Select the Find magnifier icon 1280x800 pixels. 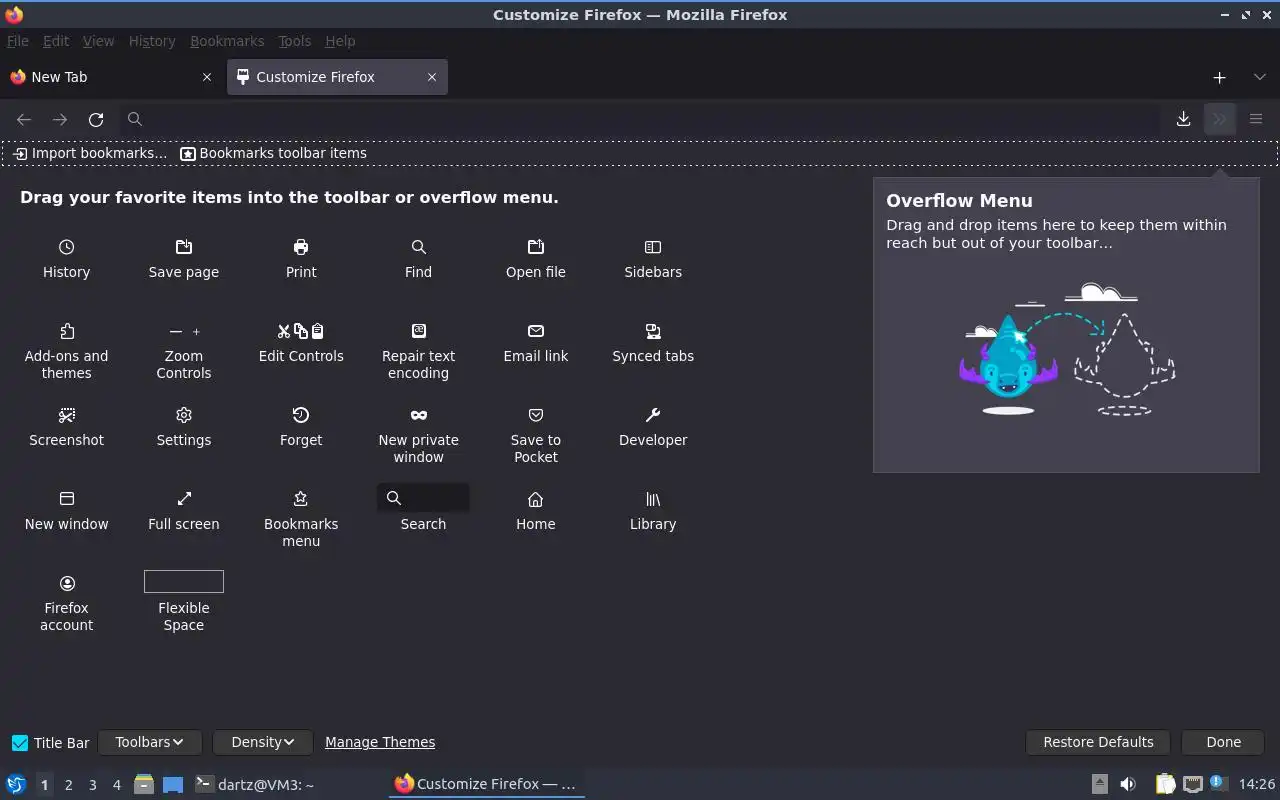418,247
